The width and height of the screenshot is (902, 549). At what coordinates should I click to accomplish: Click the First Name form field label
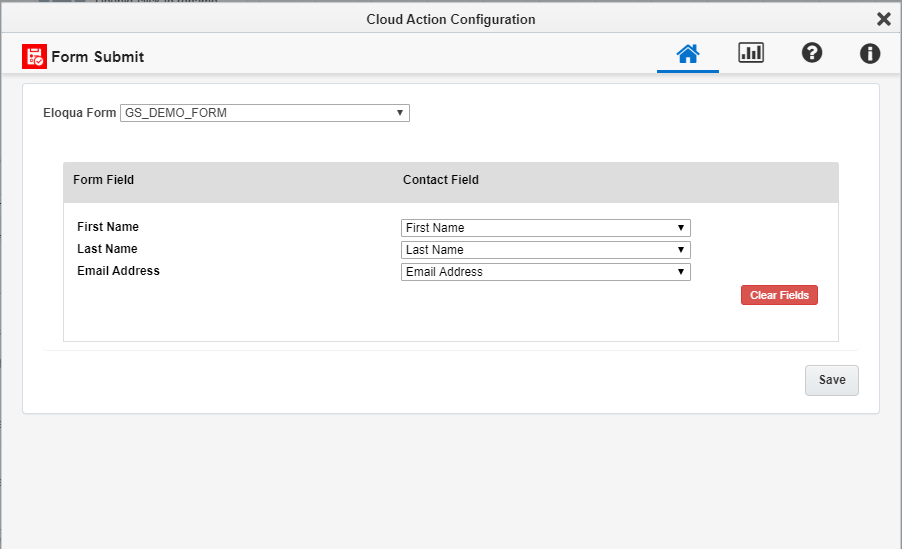tap(108, 227)
